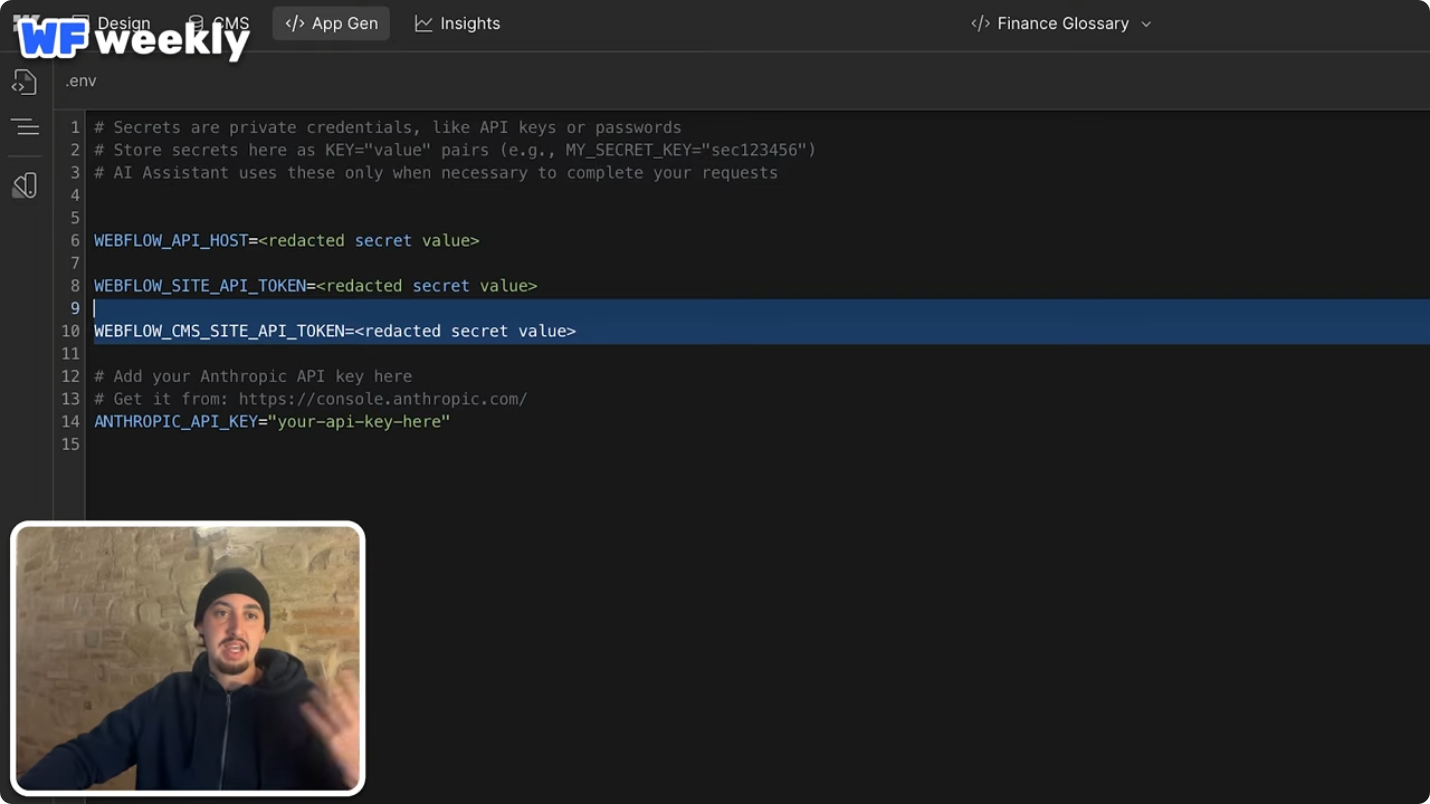This screenshot has width=1430, height=804.
Task: Click the https://console.anthropic.com/ URL
Action: point(383,399)
